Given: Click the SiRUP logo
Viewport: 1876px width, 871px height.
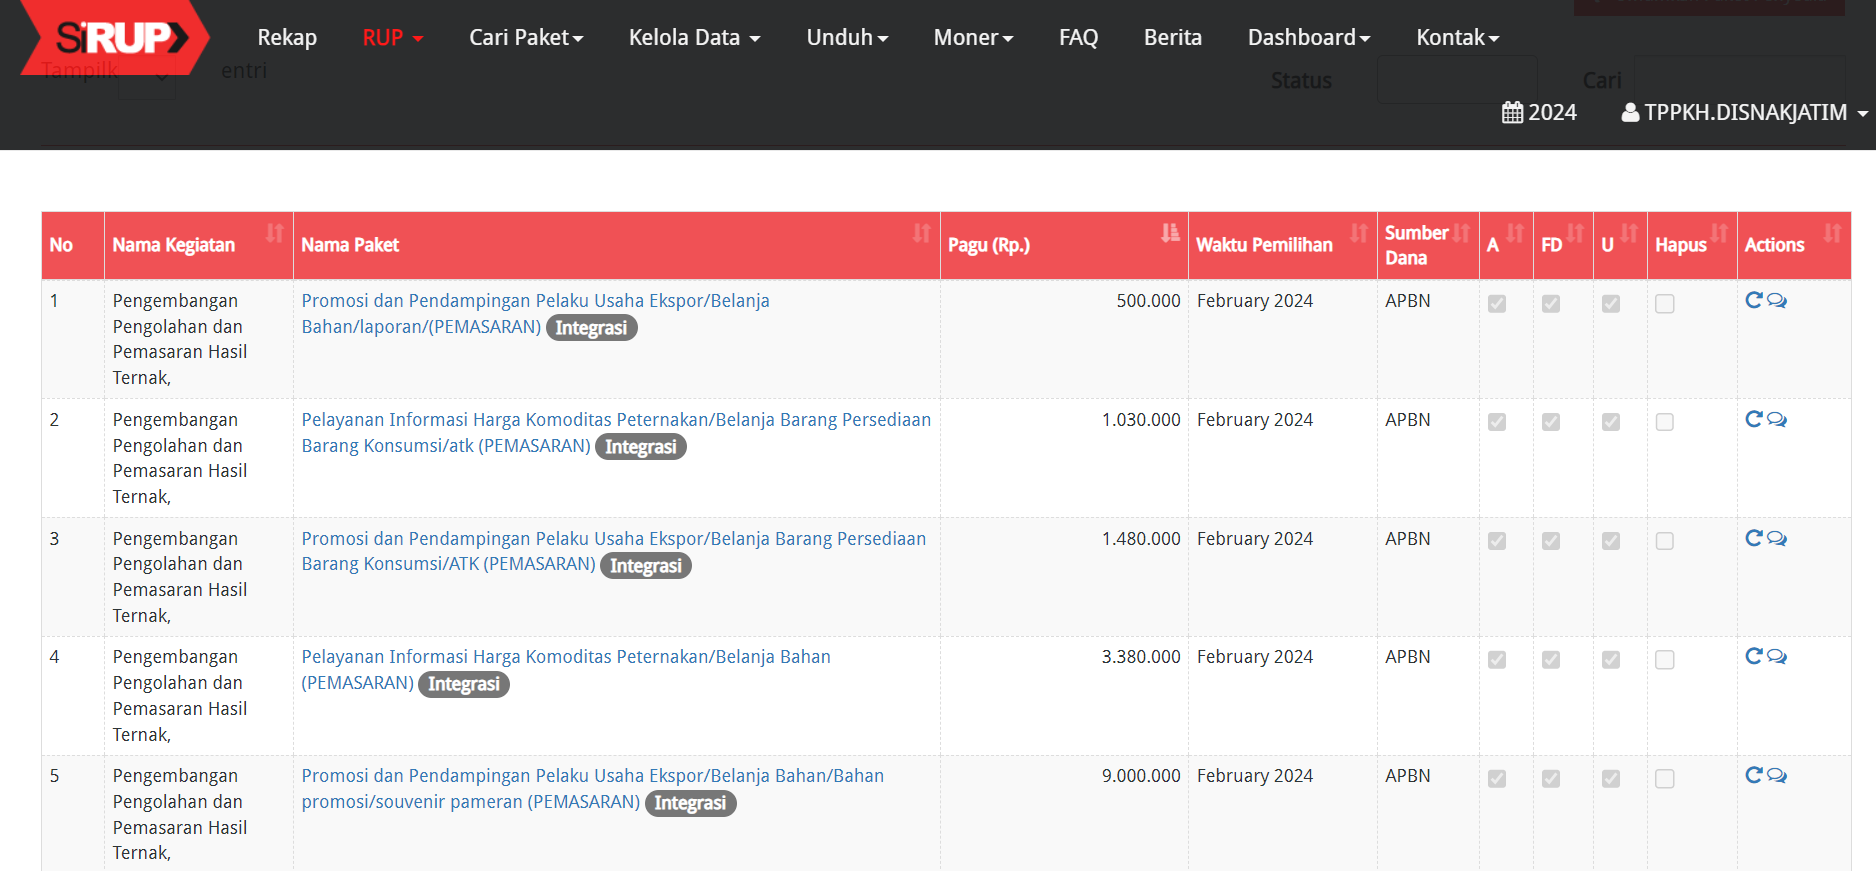Looking at the screenshot, I should click(x=114, y=38).
